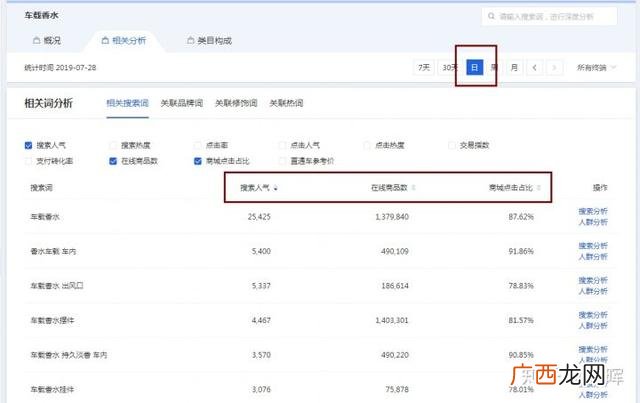Open 人群分析 for 车载香水 出风口 row
The image size is (640, 403).
[x=593, y=291]
